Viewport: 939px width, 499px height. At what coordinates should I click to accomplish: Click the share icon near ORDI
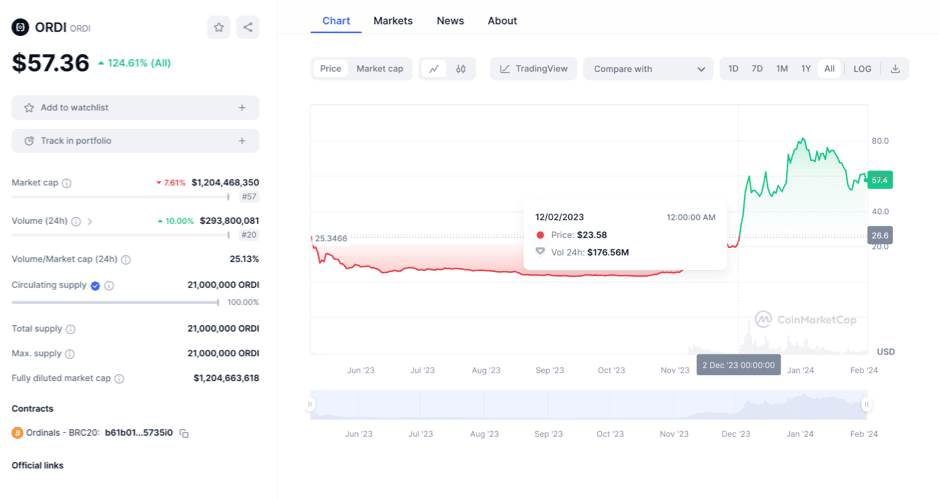point(247,27)
